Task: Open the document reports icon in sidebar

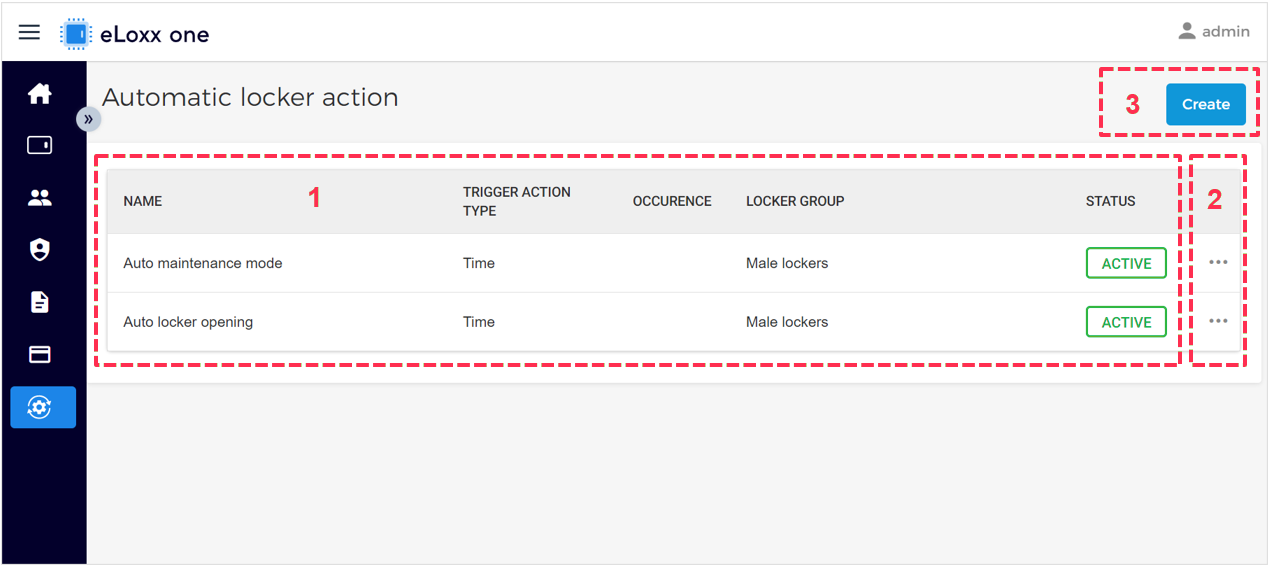Action: pos(40,302)
